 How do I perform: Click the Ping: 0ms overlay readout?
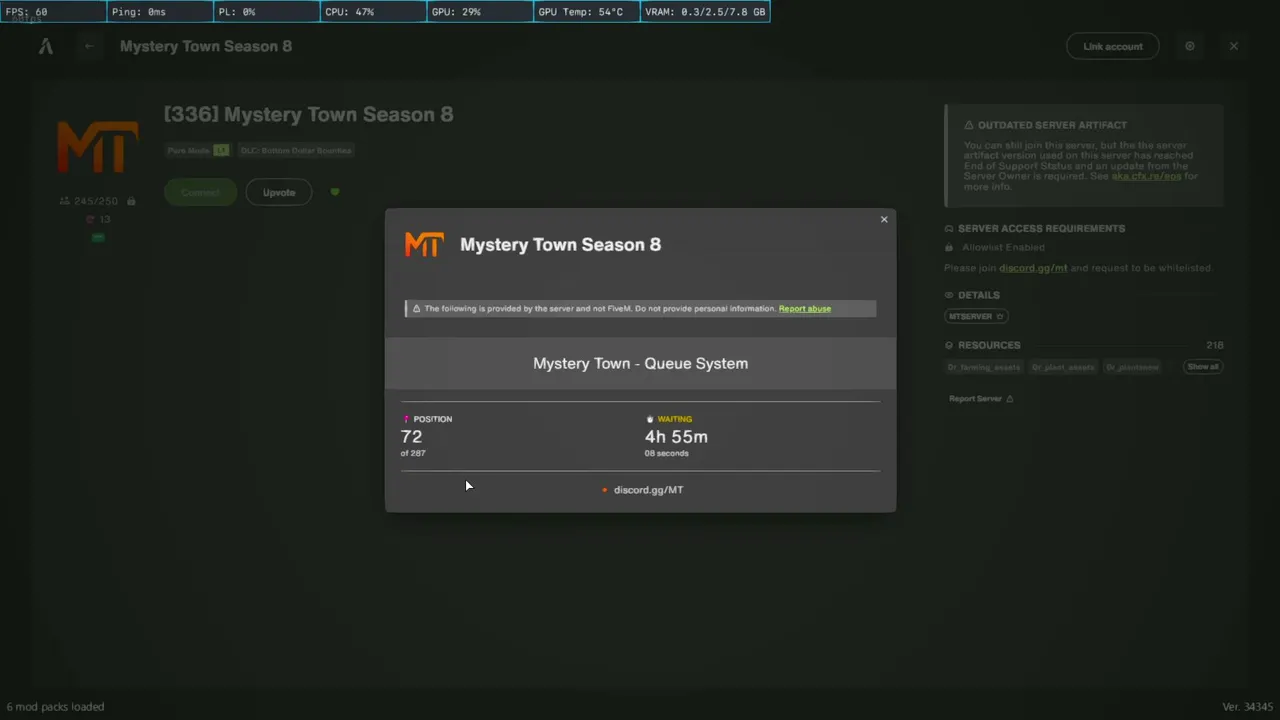tap(160, 12)
